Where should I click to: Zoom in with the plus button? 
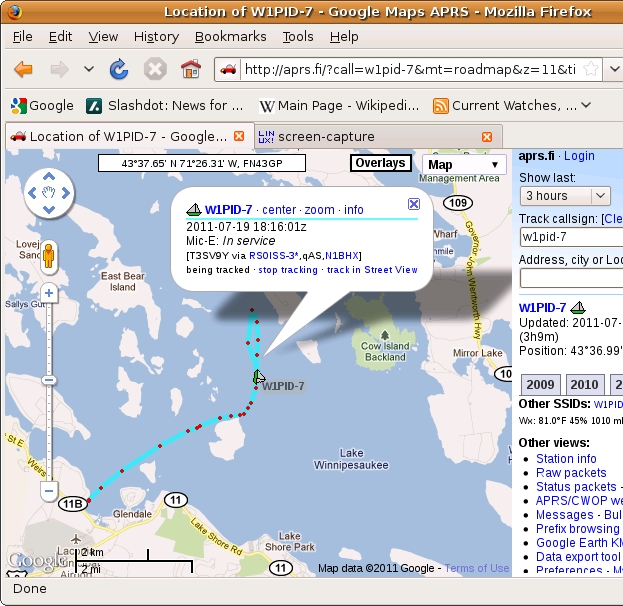click(x=49, y=293)
